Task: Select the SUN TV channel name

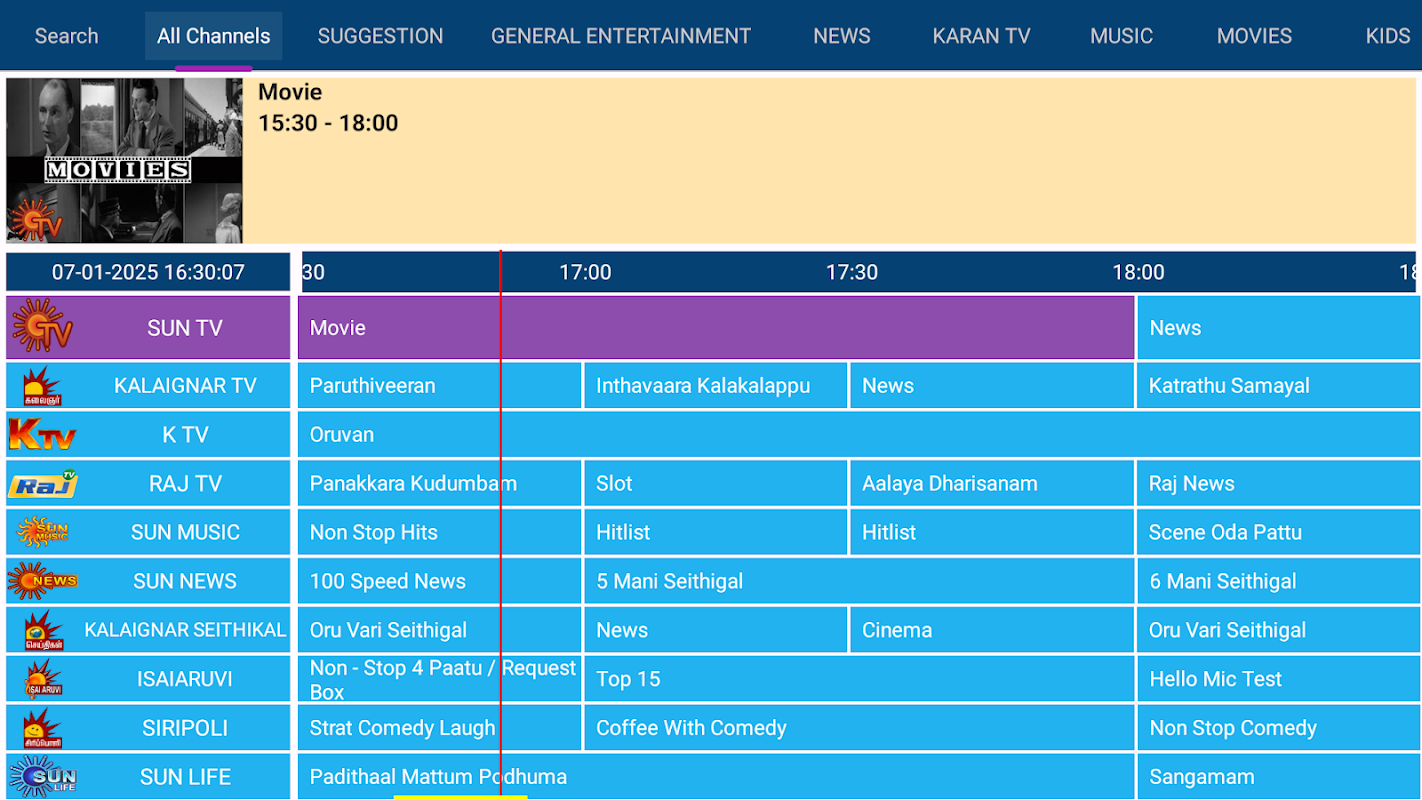Action: coord(185,328)
